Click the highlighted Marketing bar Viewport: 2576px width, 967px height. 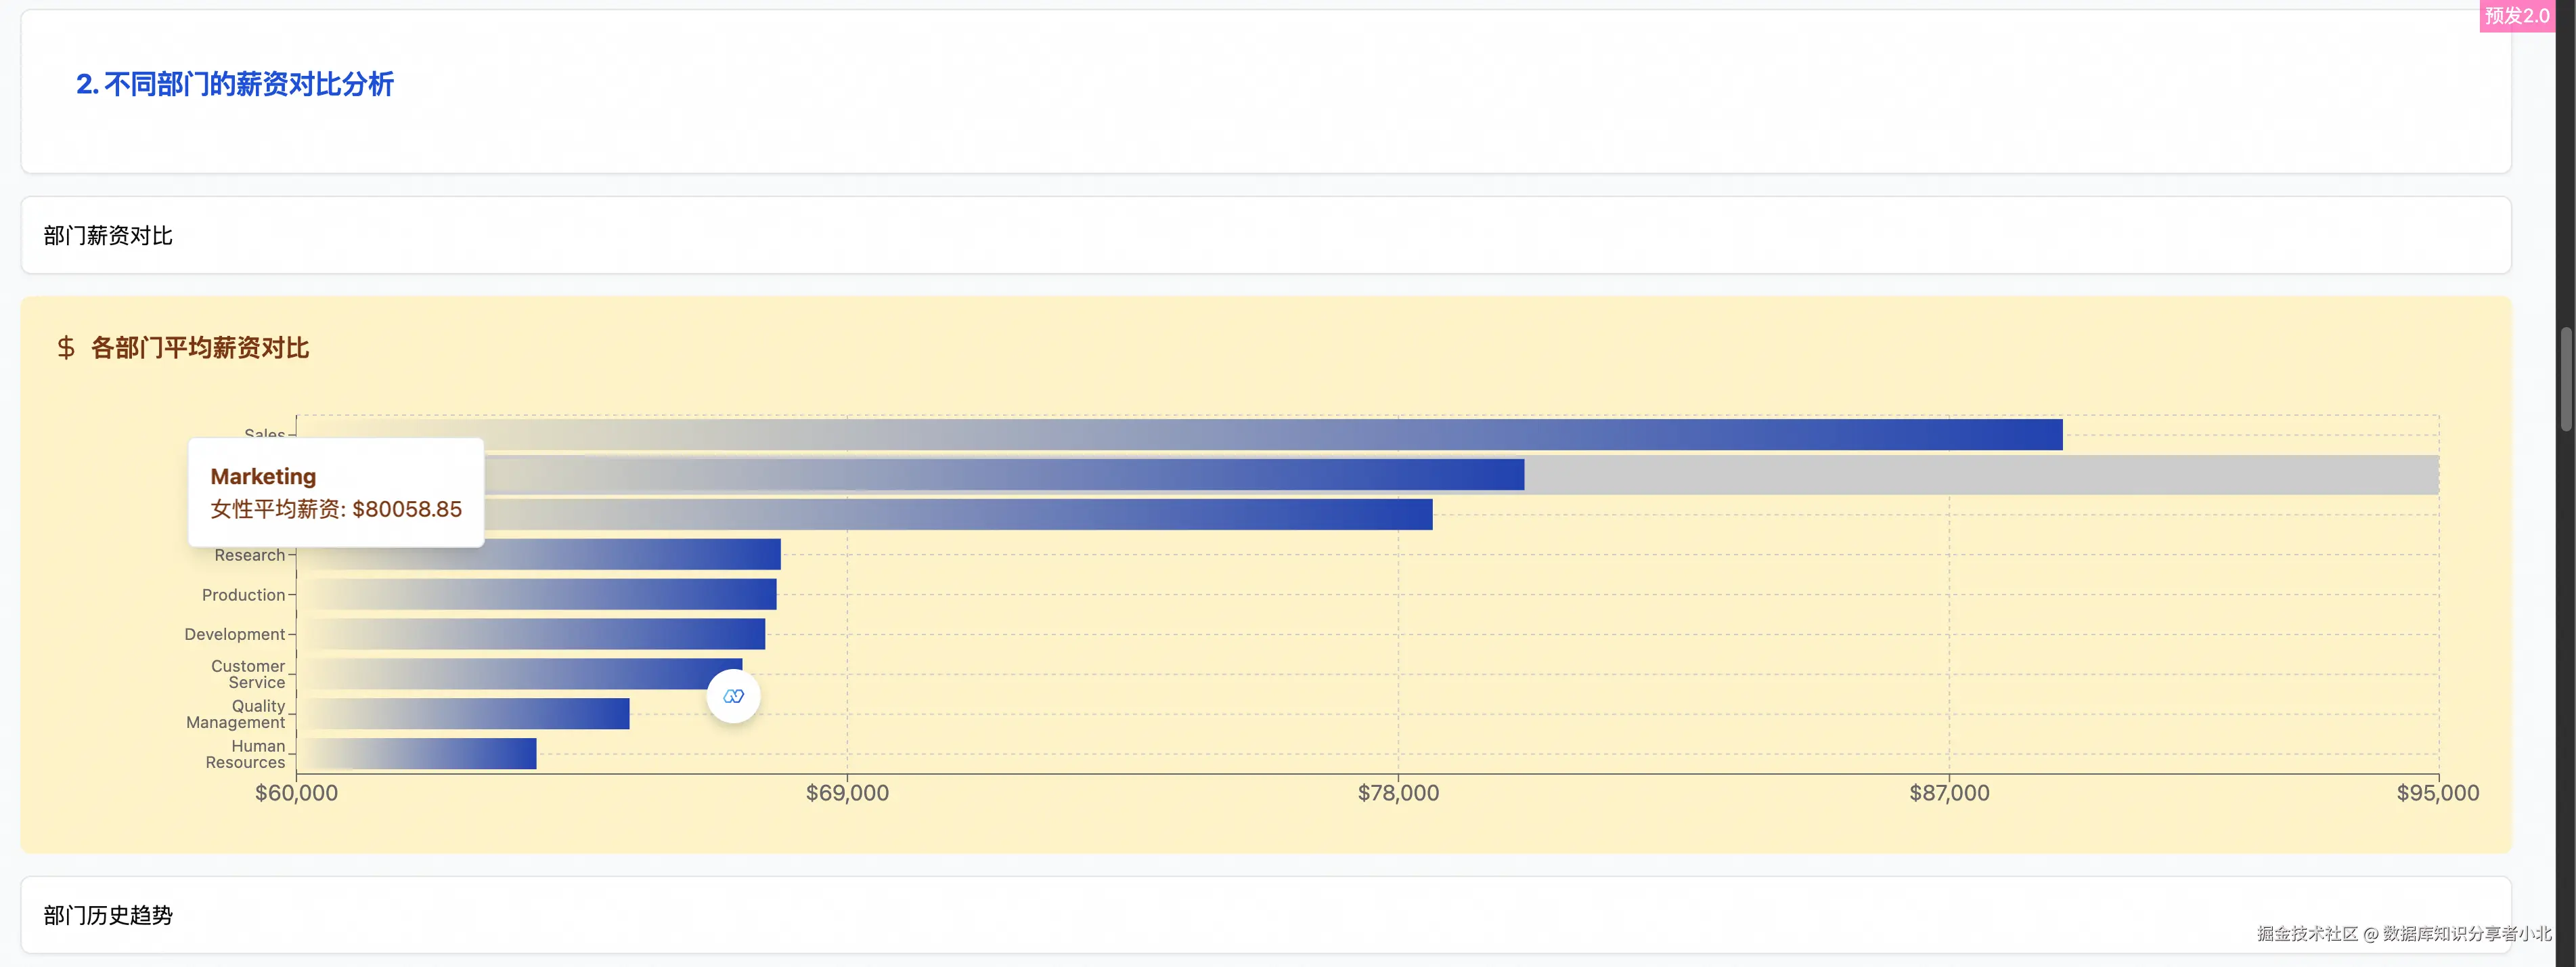(x=1000, y=475)
